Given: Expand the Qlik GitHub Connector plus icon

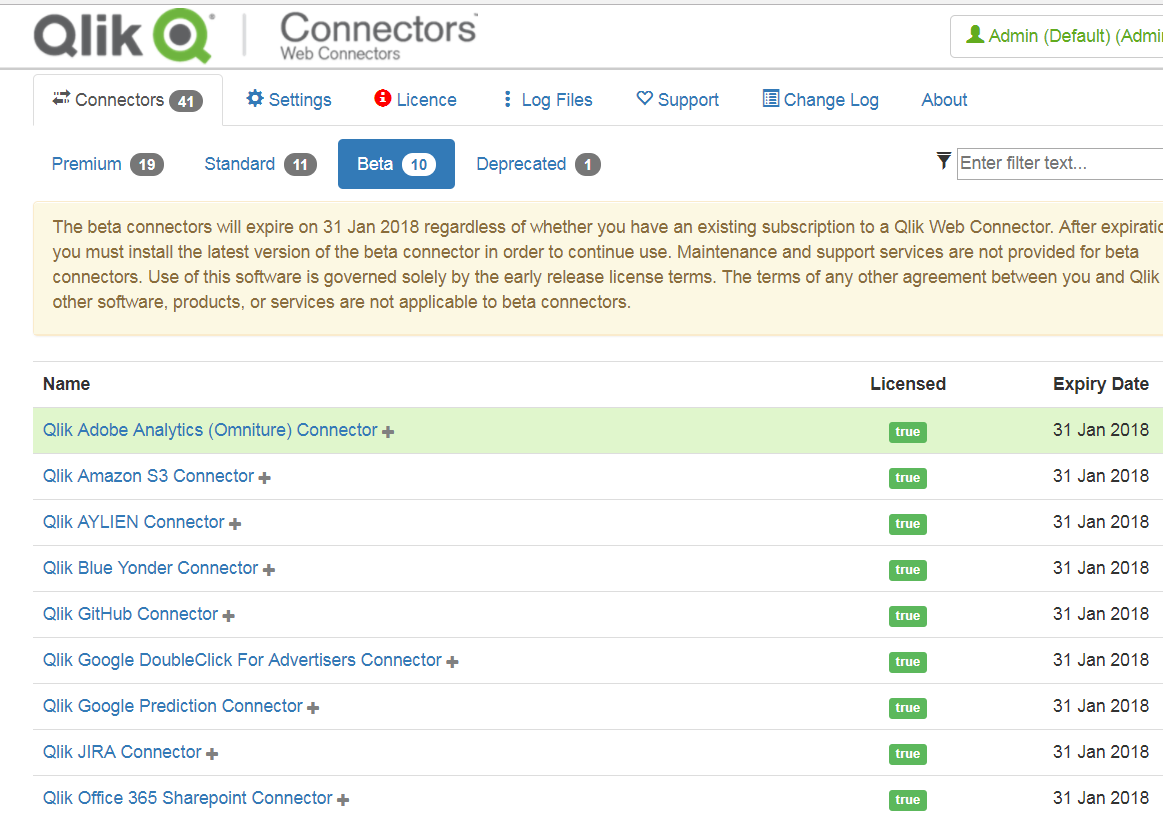Looking at the screenshot, I should 229,616.
